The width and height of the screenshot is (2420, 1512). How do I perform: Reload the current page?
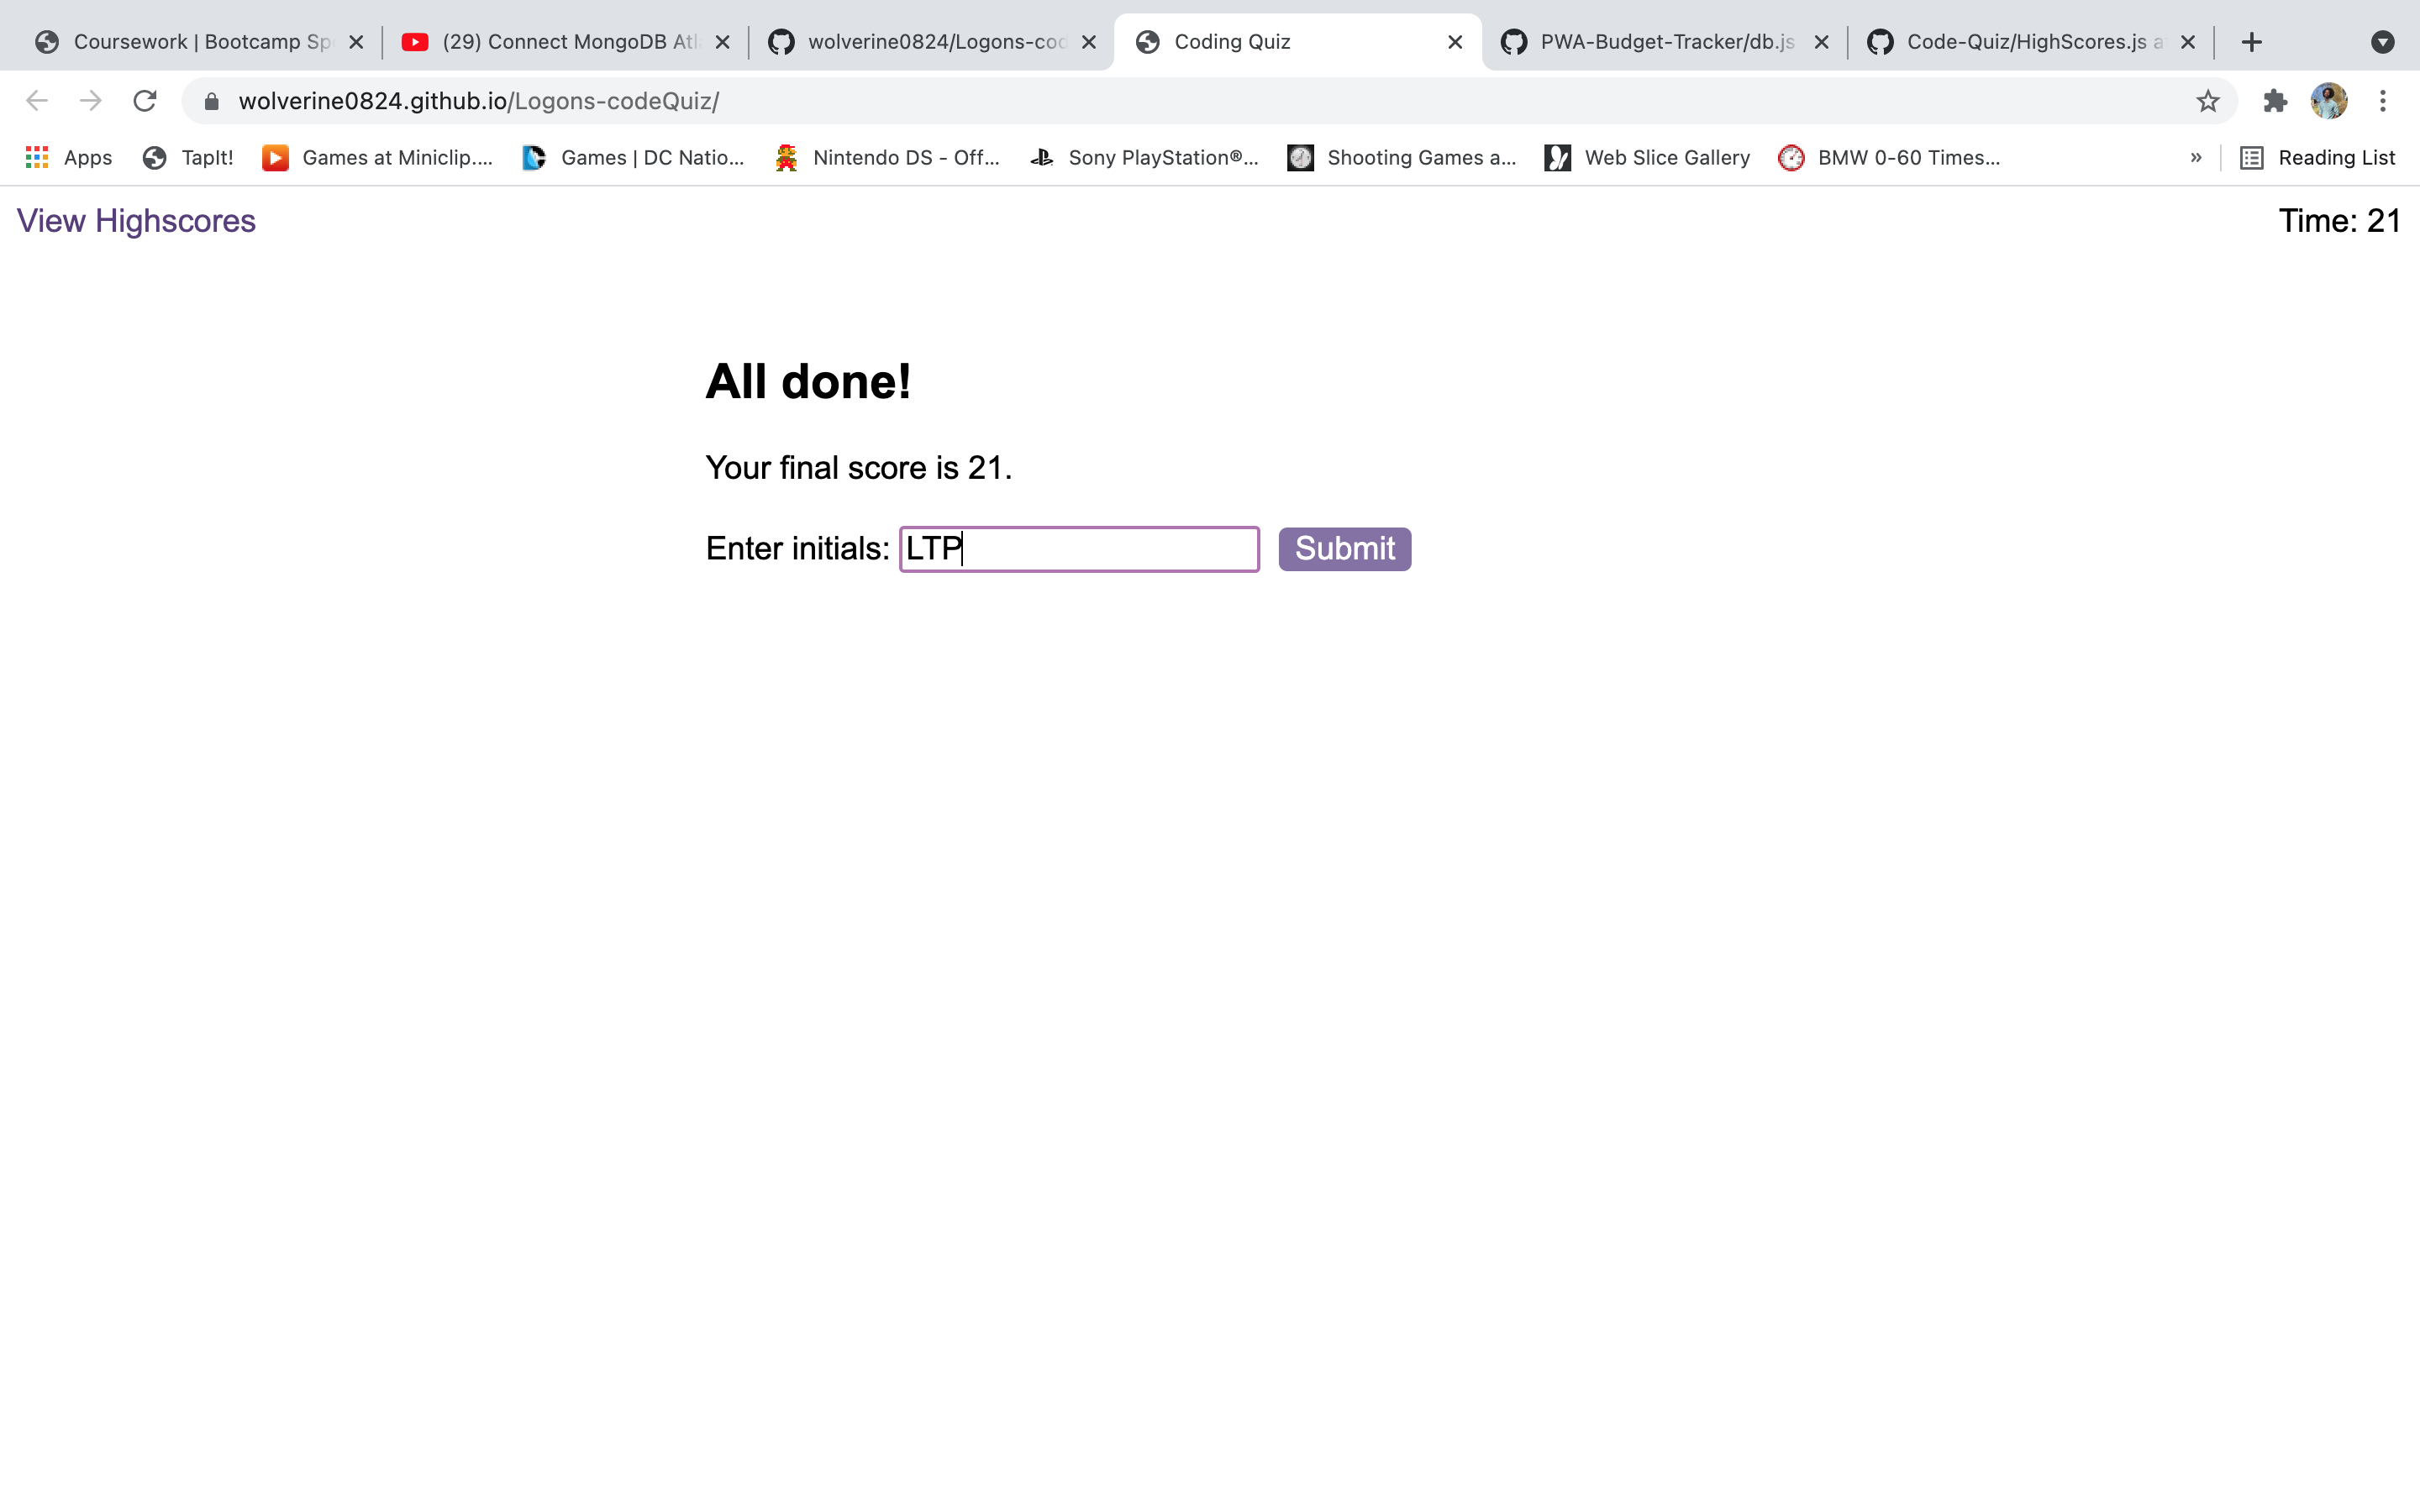(x=145, y=100)
